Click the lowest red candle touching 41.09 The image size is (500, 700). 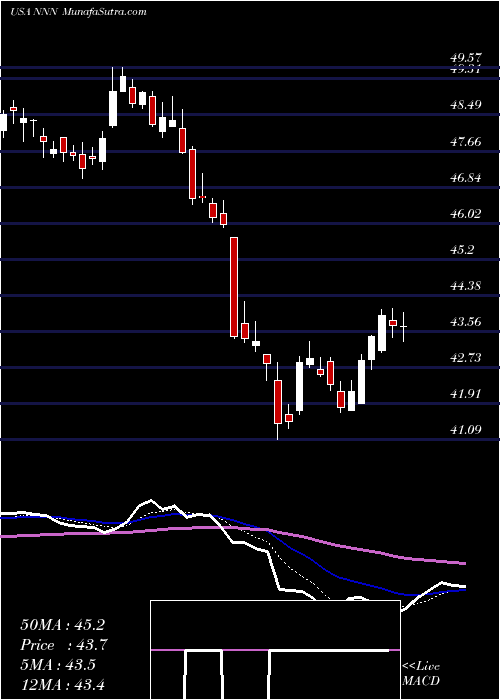pyautogui.click(x=278, y=401)
